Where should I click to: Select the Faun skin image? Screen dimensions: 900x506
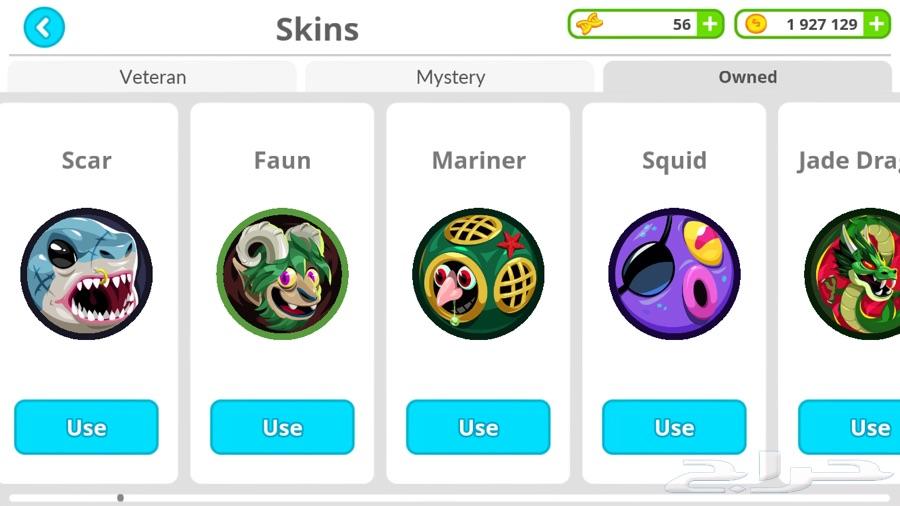(x=282, y=274)
